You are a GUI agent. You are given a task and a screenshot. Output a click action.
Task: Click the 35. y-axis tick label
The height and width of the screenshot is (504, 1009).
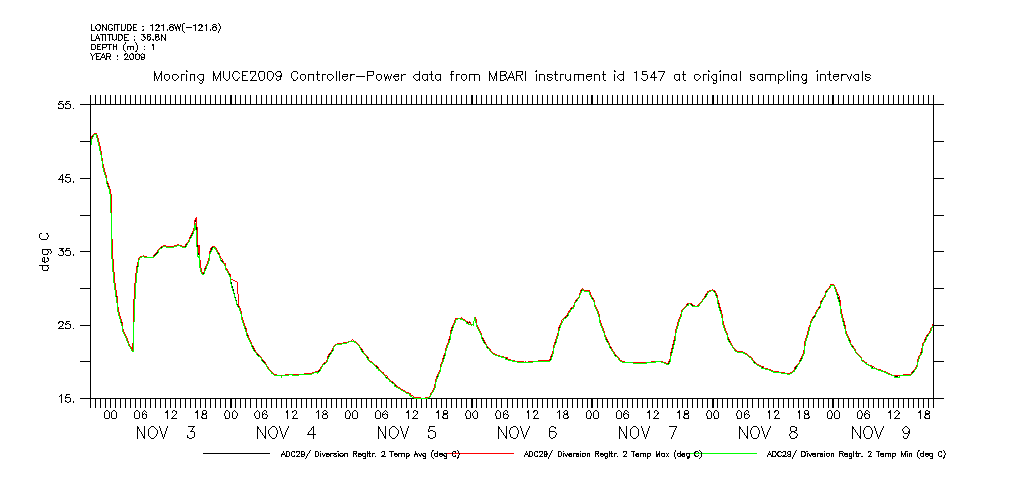tap(68, 253)
